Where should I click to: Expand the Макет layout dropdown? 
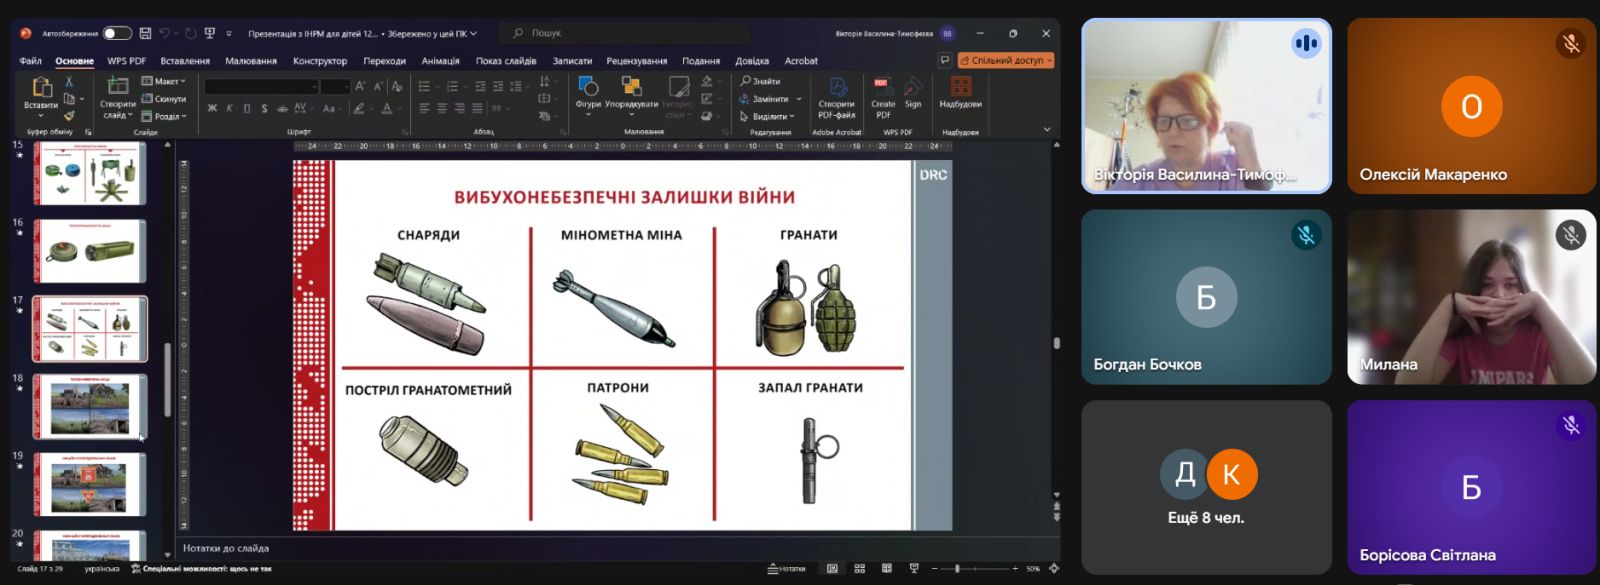[164, 81]
